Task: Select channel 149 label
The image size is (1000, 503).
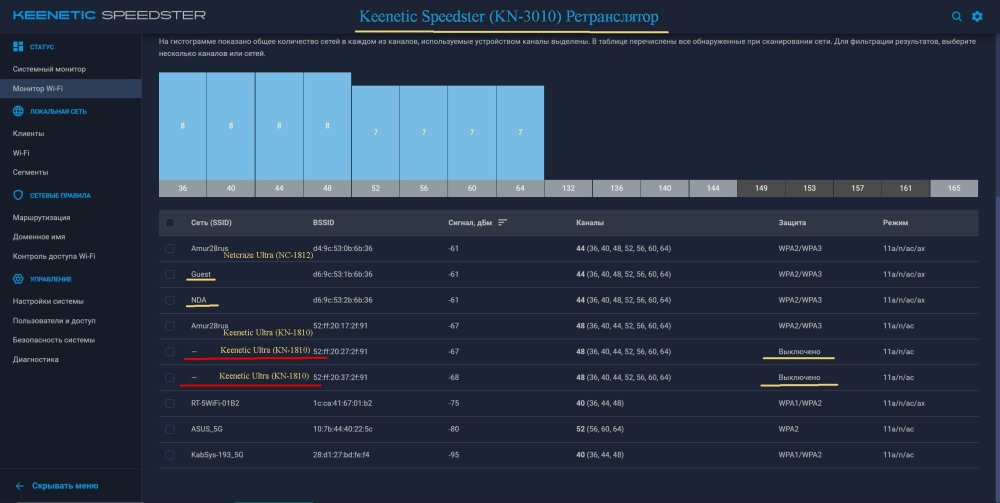Action: coord(761,188)
